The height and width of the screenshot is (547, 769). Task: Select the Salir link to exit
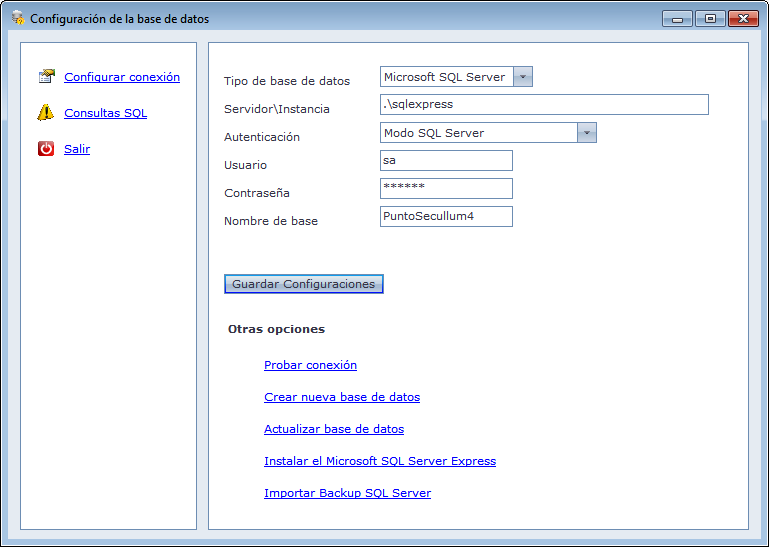tap(77, 149)
